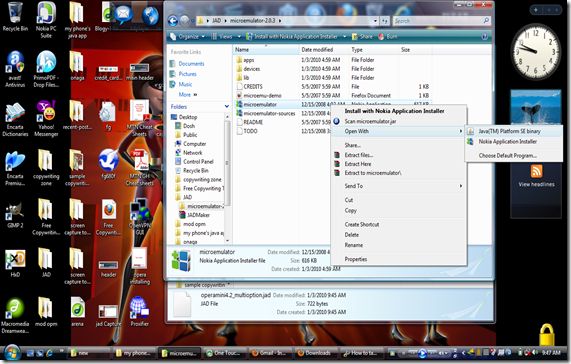Viewport: 571px width, 364px height.
Task: Choose Delete from context menu
Action: pos(352,235)
